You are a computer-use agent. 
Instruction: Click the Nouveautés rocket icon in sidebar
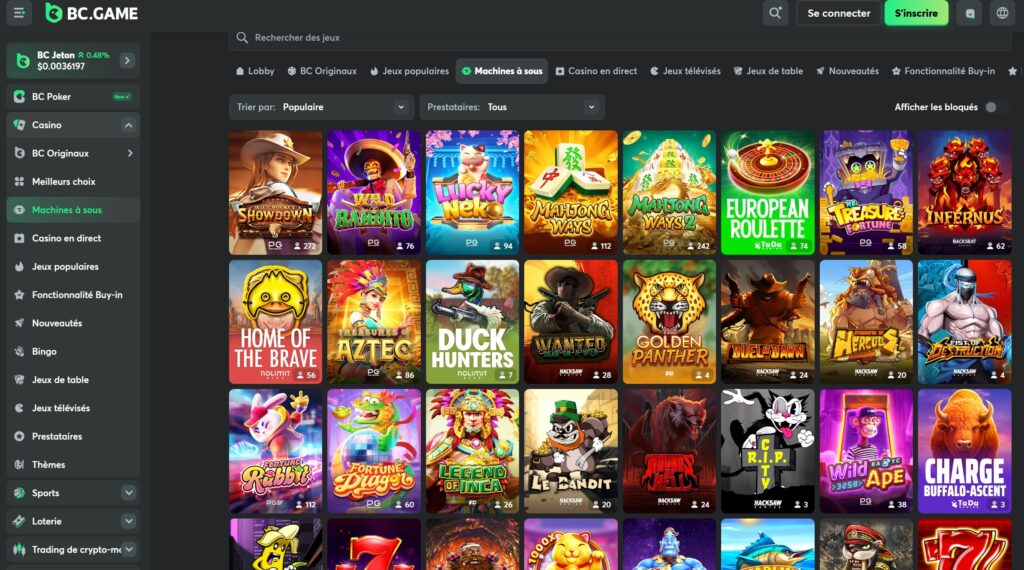19,323
